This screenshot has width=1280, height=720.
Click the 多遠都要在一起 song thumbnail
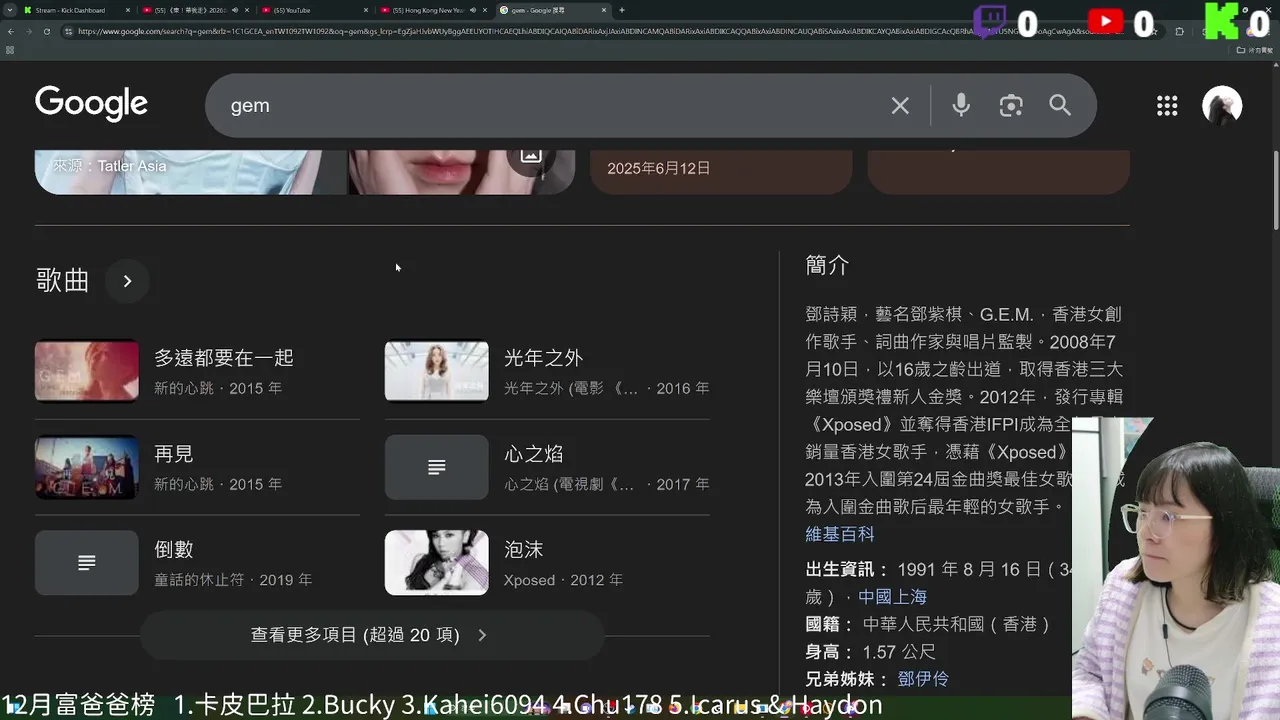tap(87, 371)
